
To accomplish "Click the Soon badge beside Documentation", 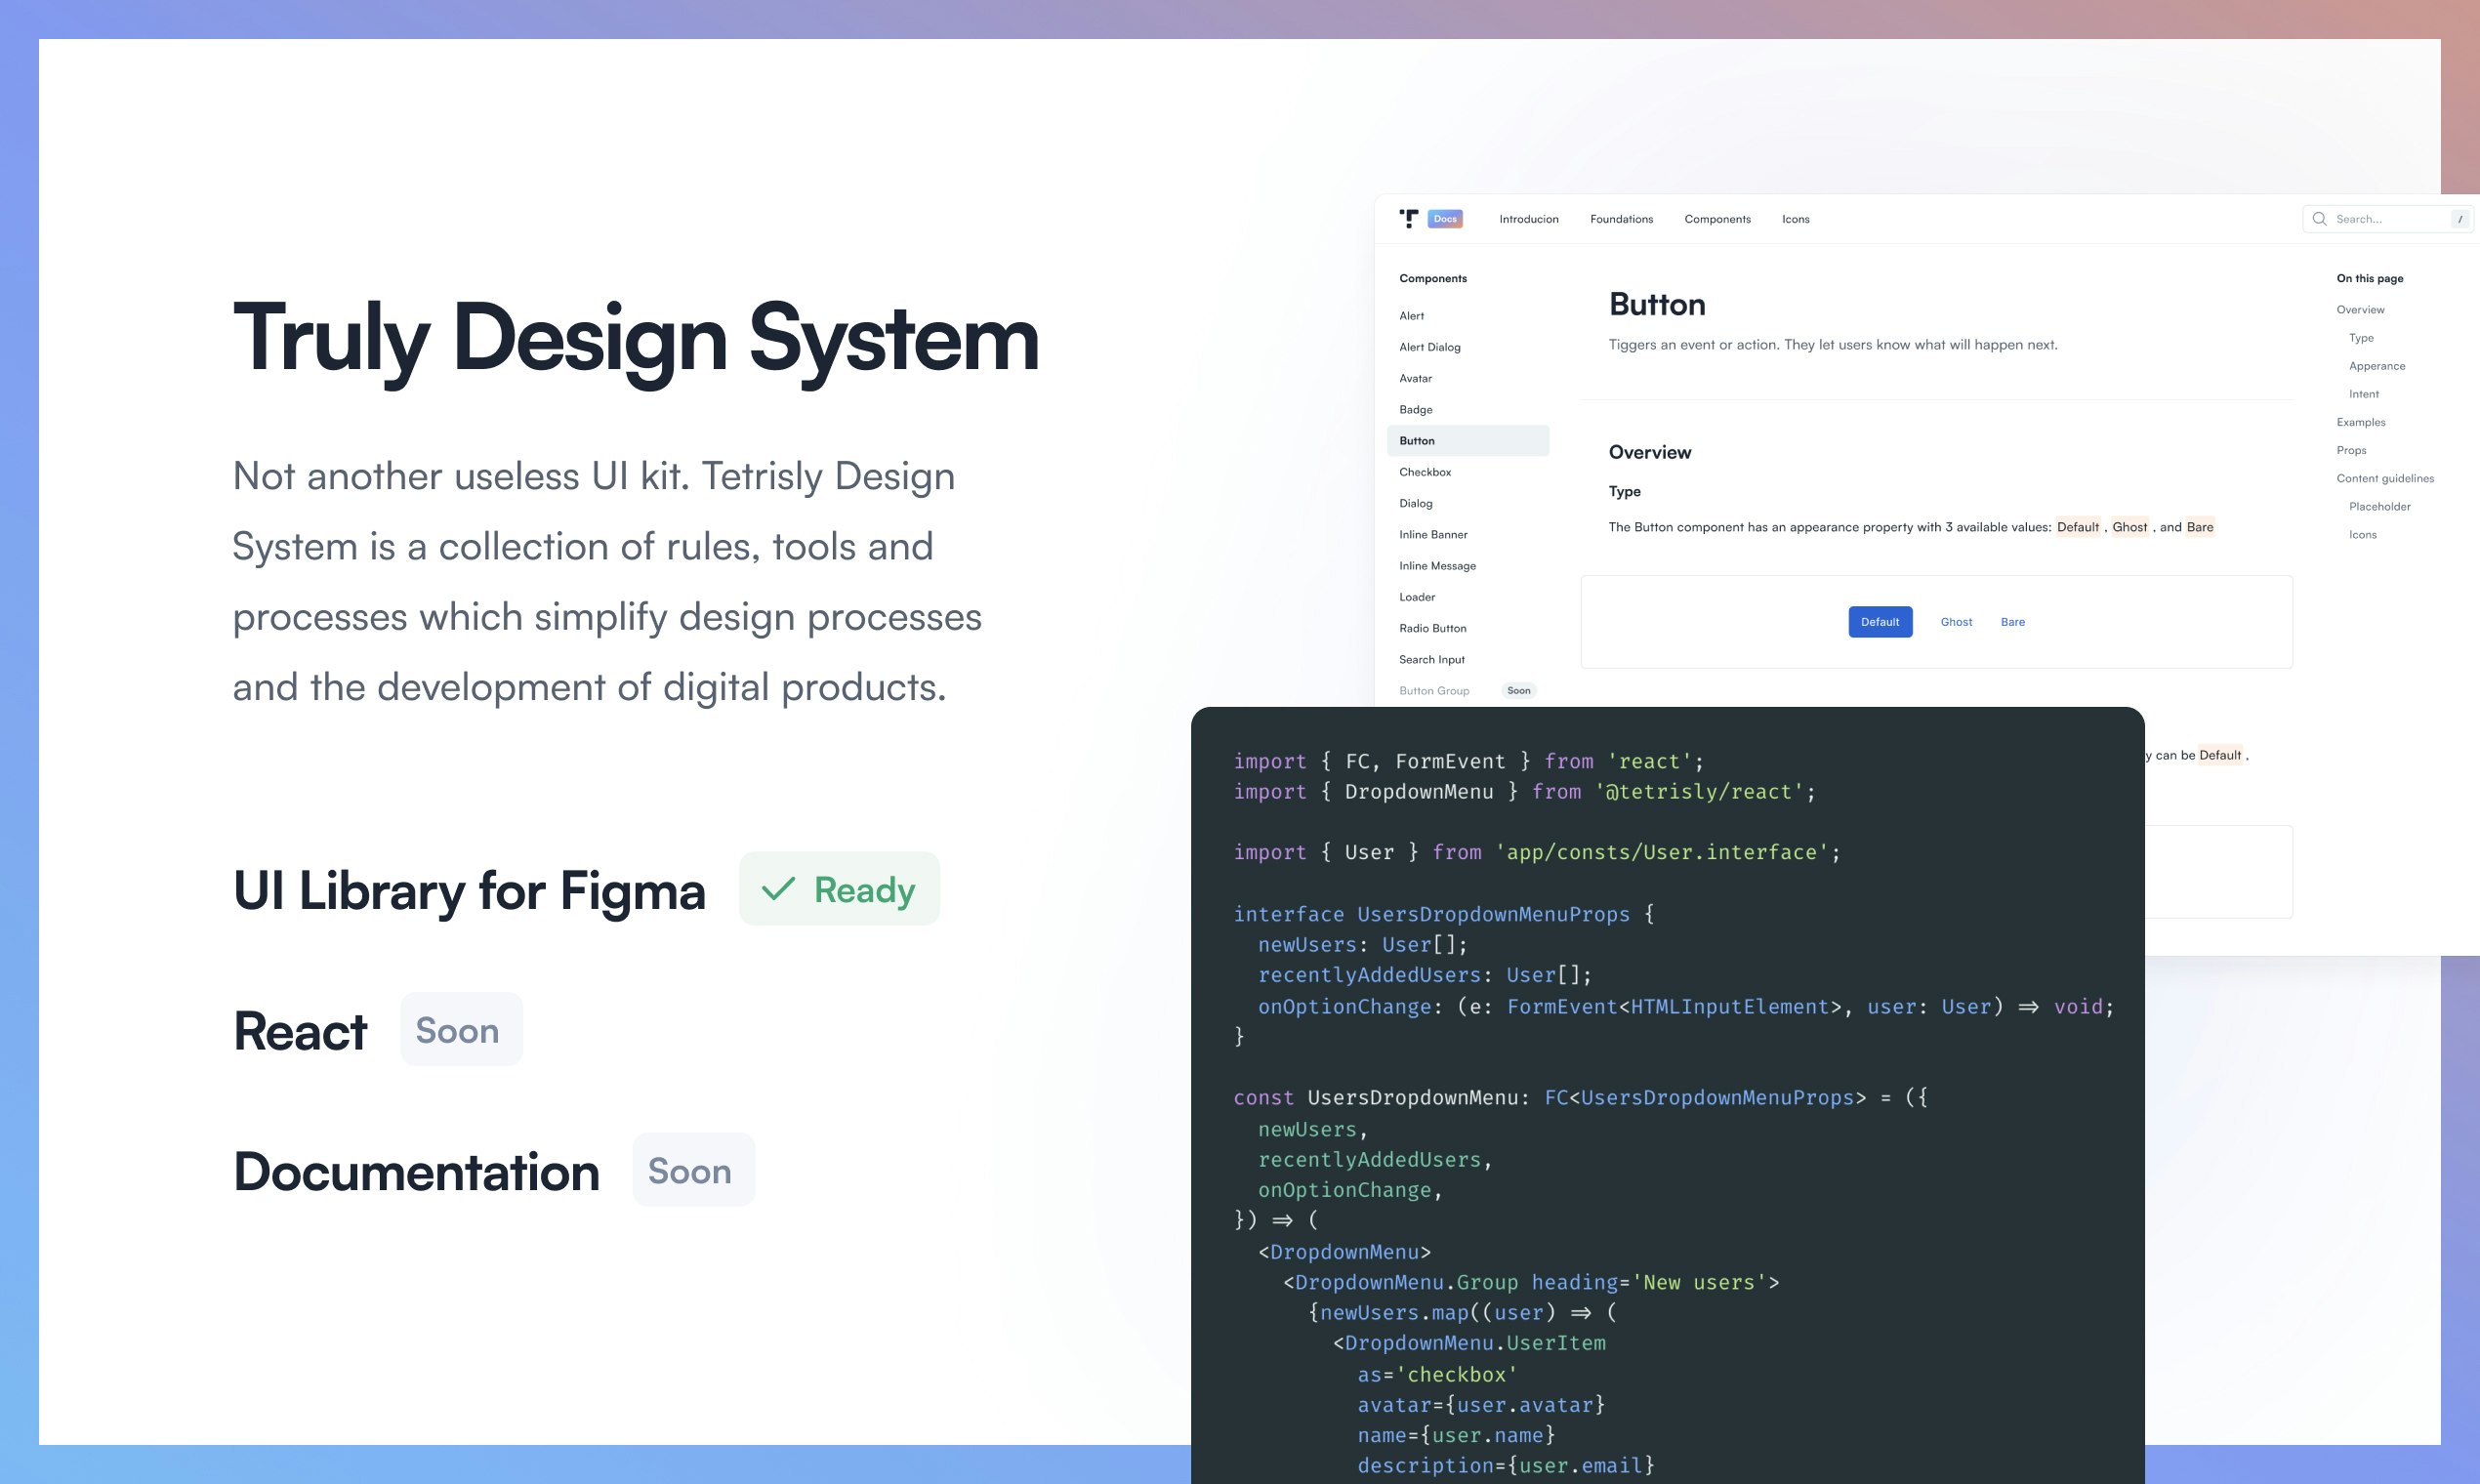I will [x=691, y=1170].
